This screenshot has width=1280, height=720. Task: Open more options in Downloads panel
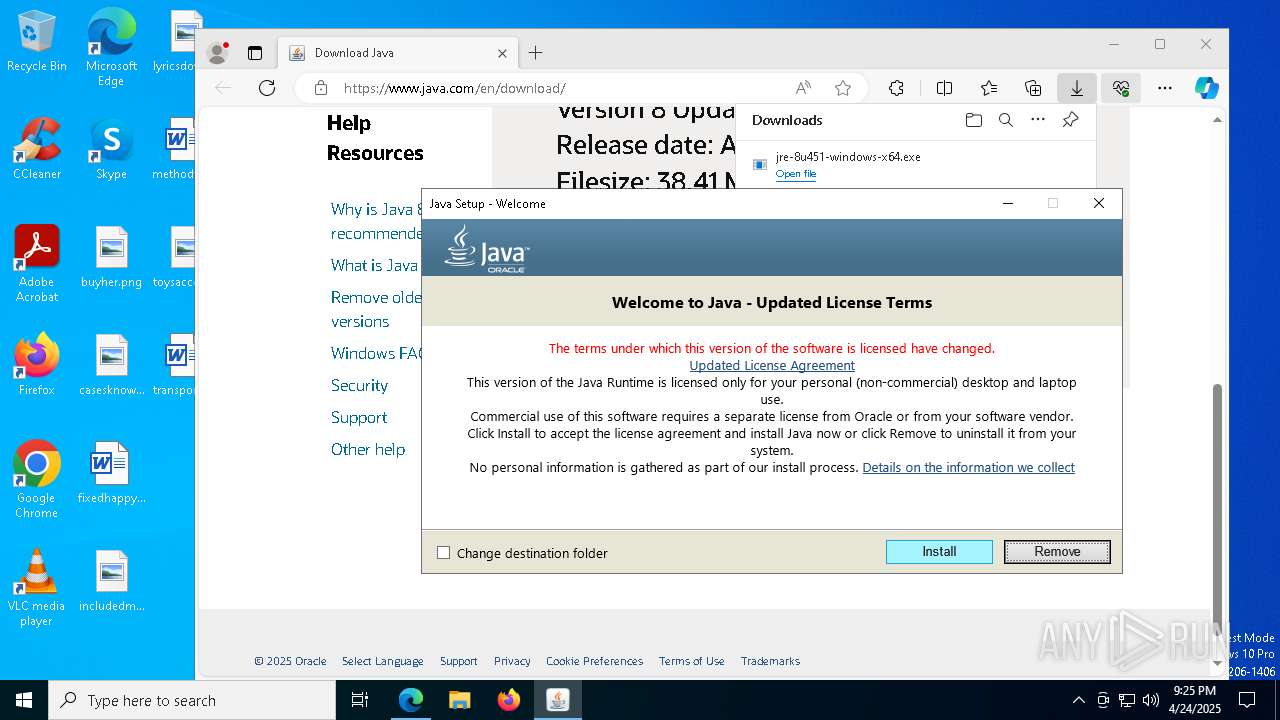(x=1038, y=120)
